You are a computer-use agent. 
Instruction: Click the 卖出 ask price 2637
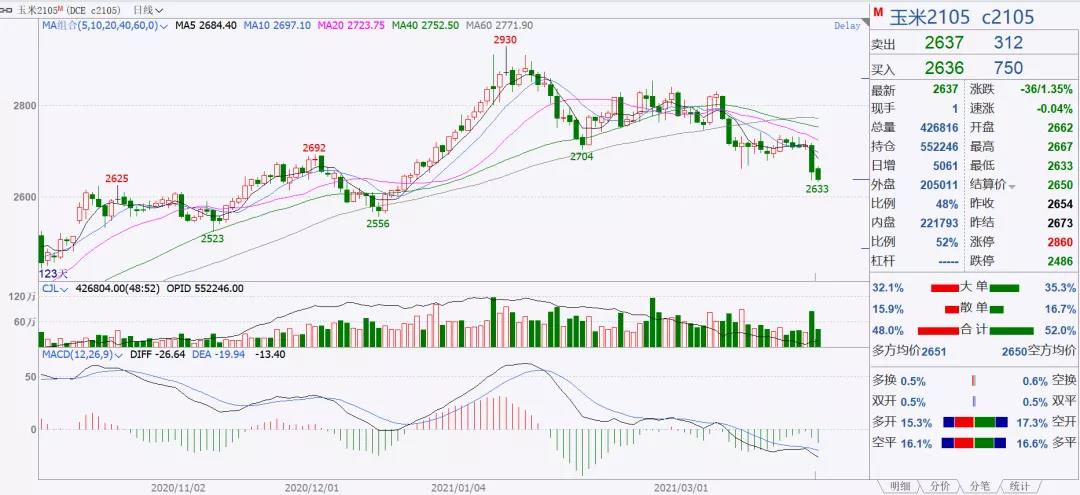pos(946,43)
